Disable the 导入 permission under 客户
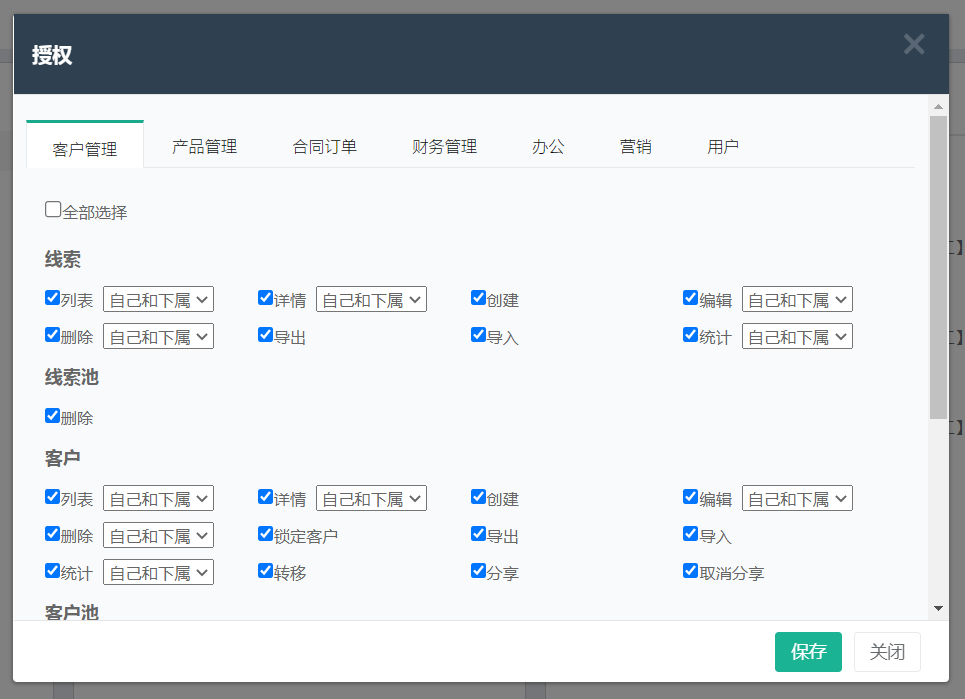The image size is (965, 699). pos(691,533)
